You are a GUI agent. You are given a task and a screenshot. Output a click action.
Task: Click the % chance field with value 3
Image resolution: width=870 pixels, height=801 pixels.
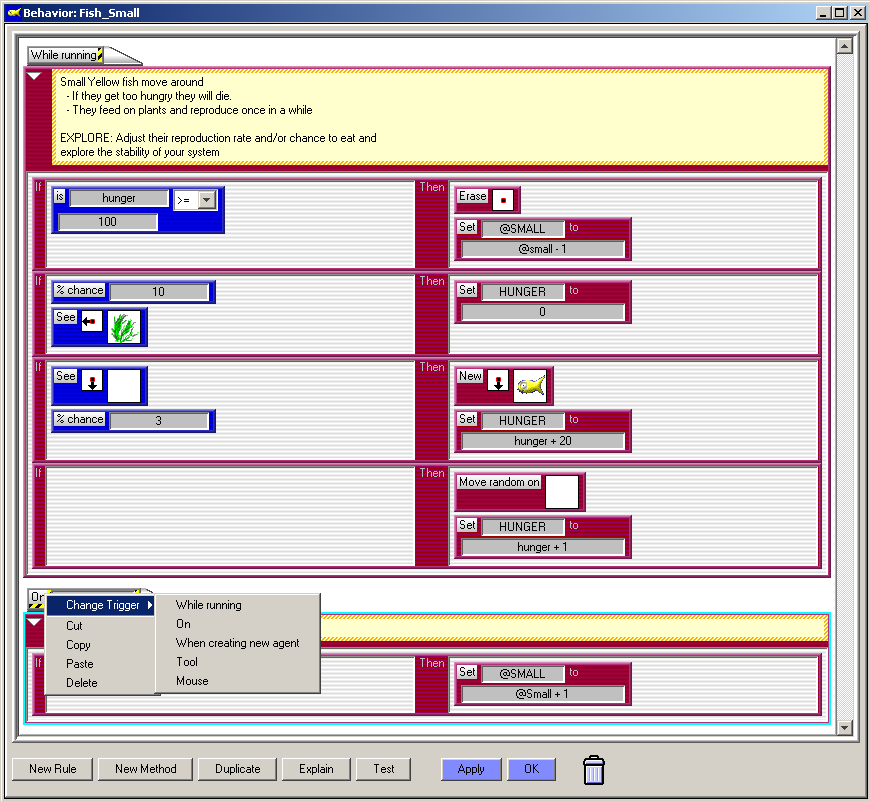tap(159, 421)
